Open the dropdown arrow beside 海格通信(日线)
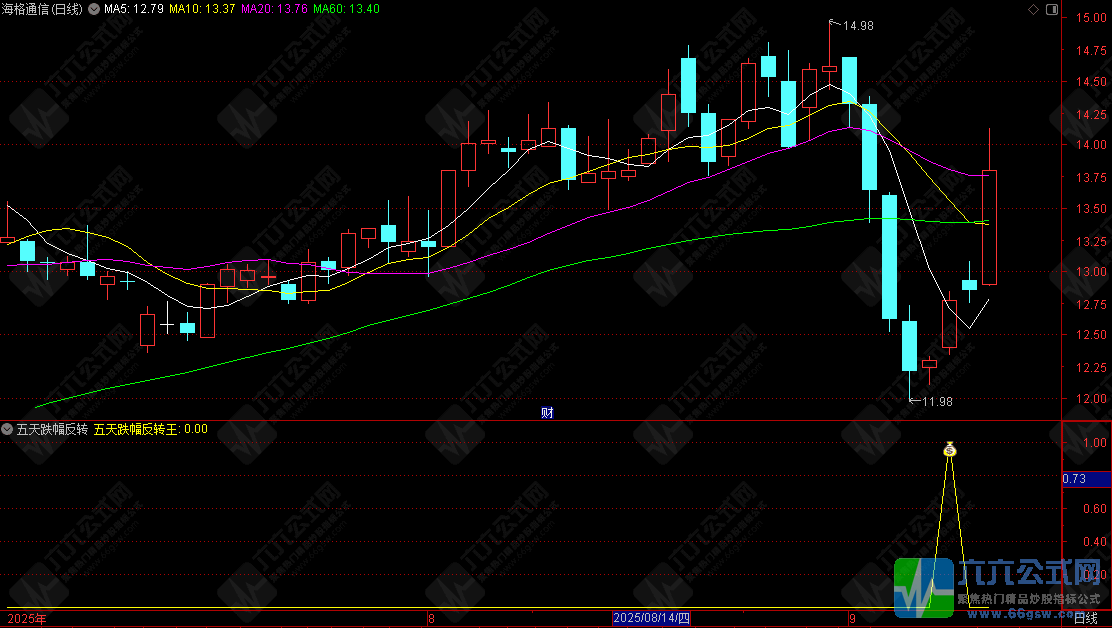This screenshot has width=1112, height=628. (x=94, y=9)
